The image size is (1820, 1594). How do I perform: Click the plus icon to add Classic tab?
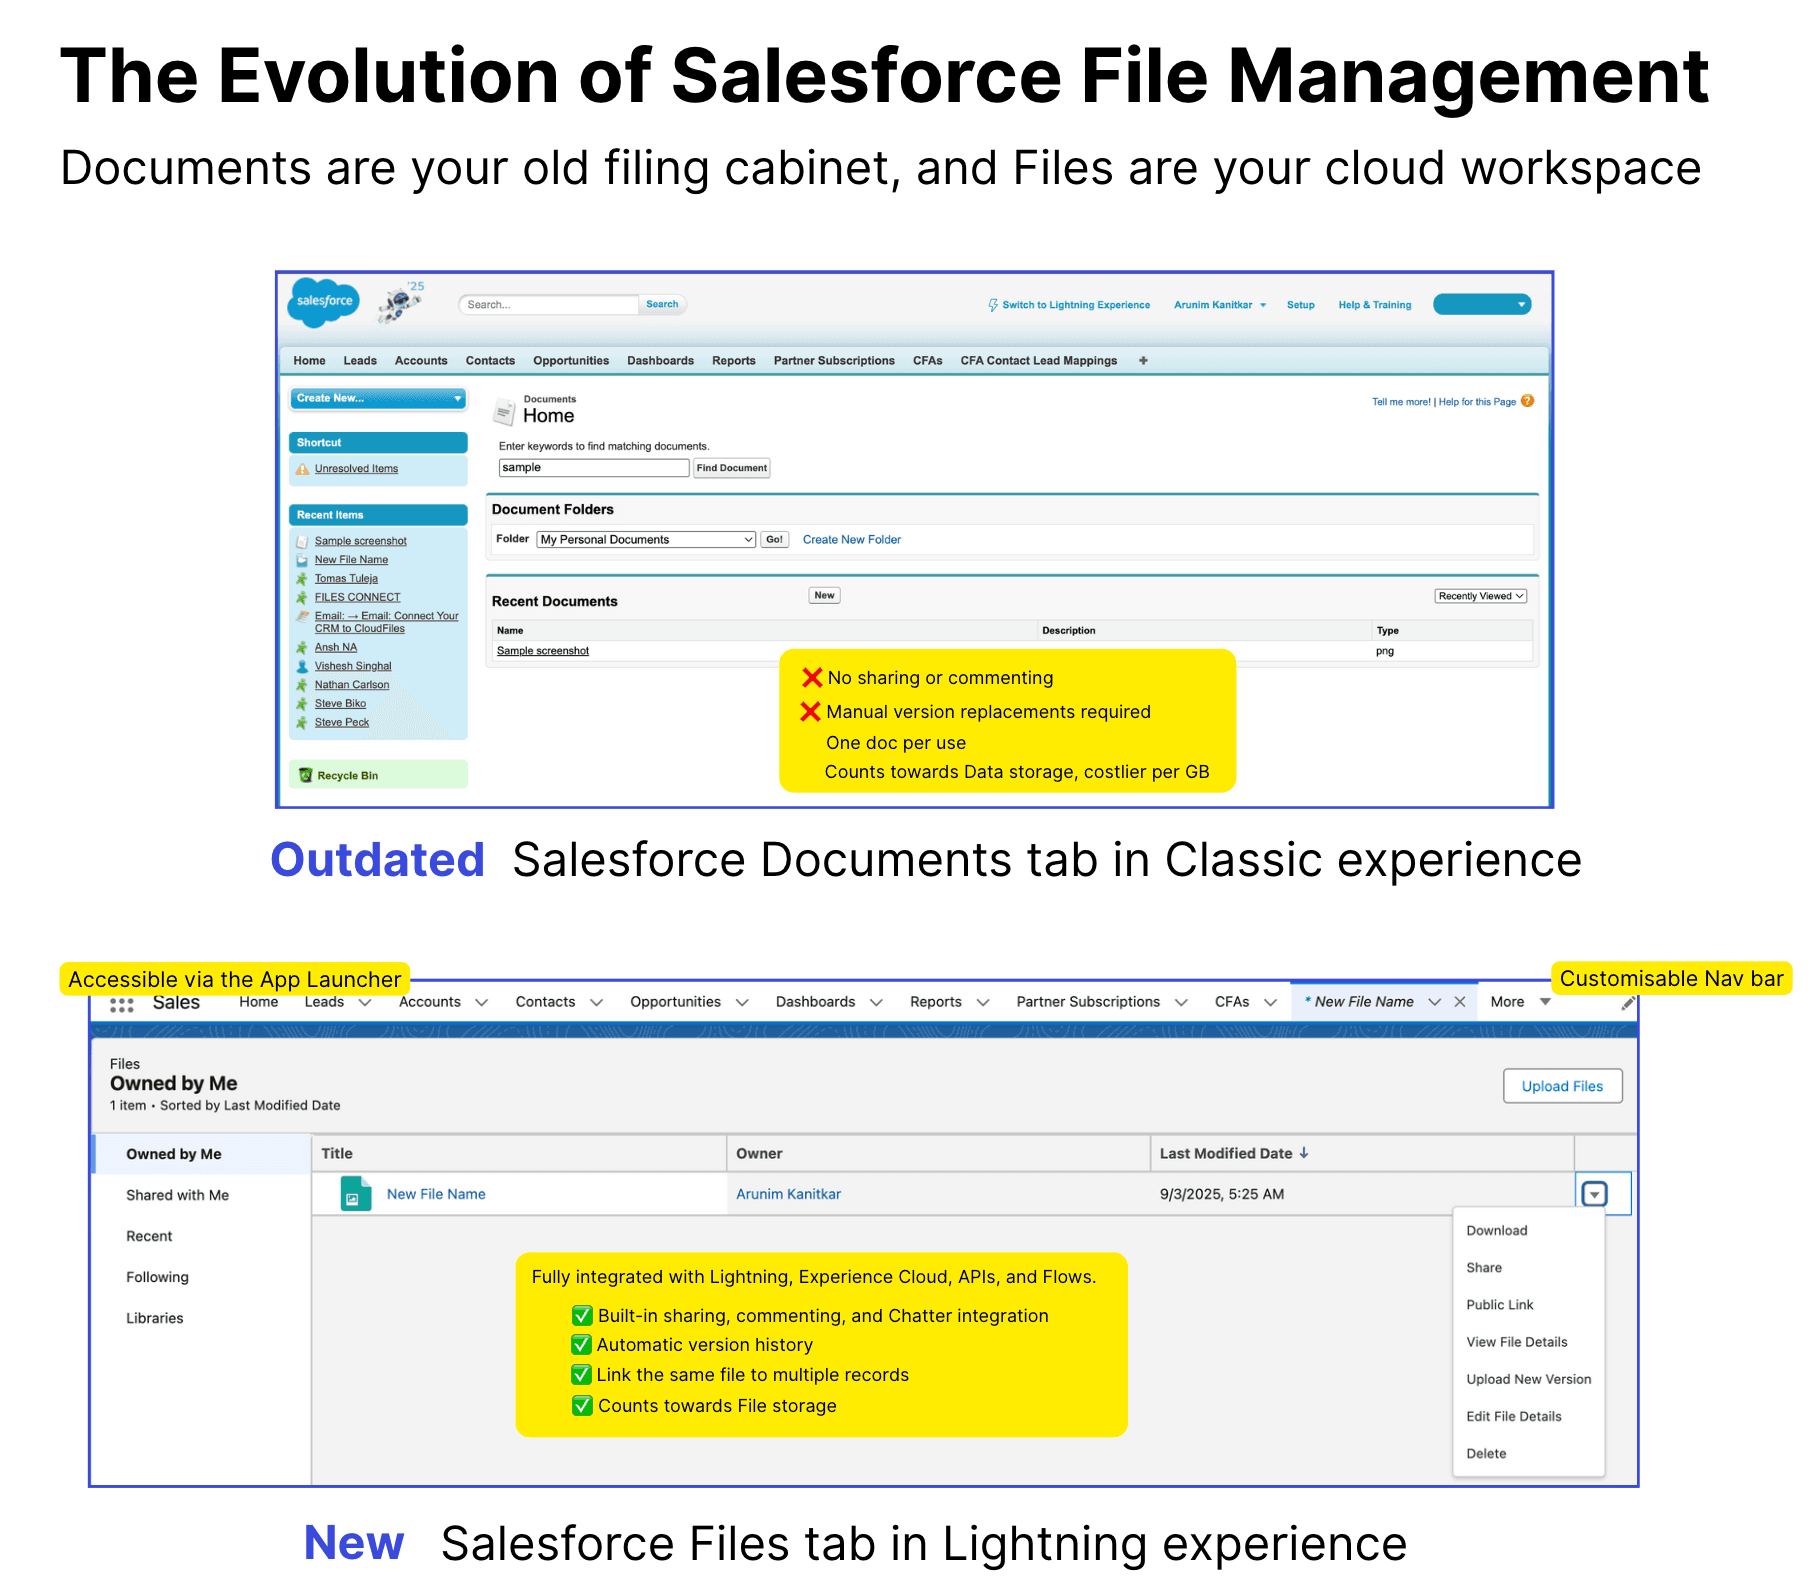(1143, 360)
